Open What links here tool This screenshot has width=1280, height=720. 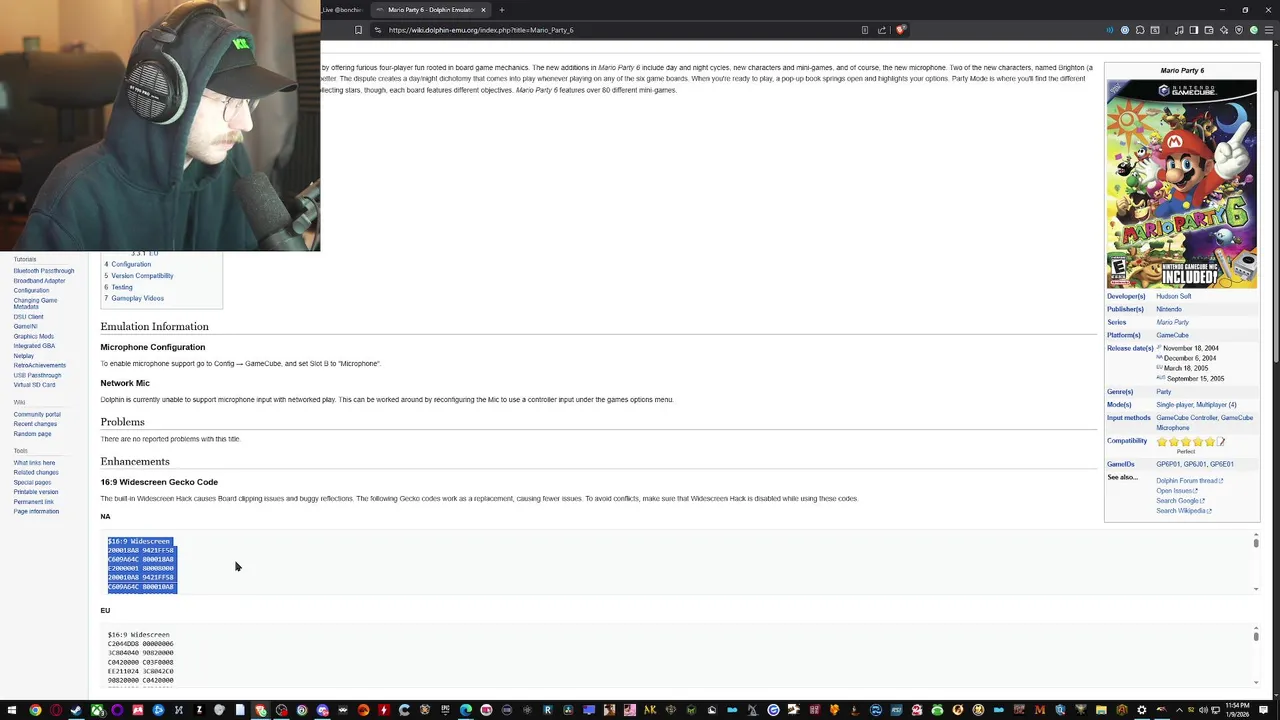pos(34,463)
